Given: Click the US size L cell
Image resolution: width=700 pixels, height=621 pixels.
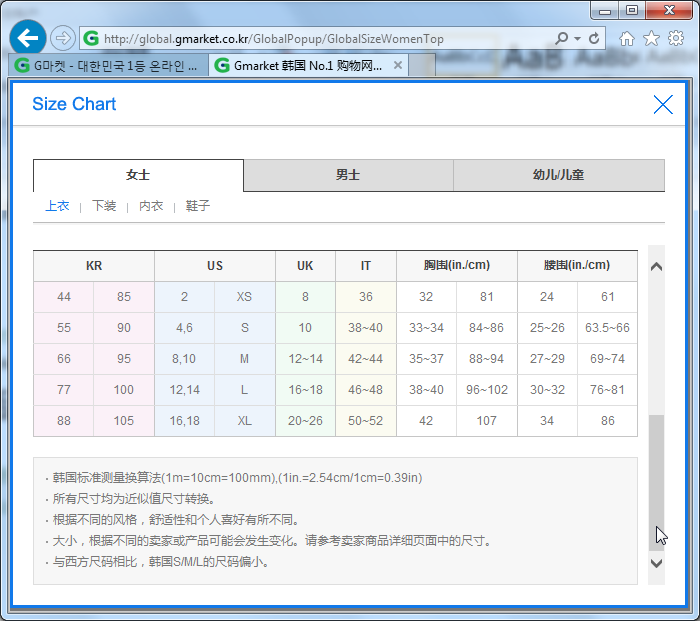Looking at the screenshot, I should [245, 390].
